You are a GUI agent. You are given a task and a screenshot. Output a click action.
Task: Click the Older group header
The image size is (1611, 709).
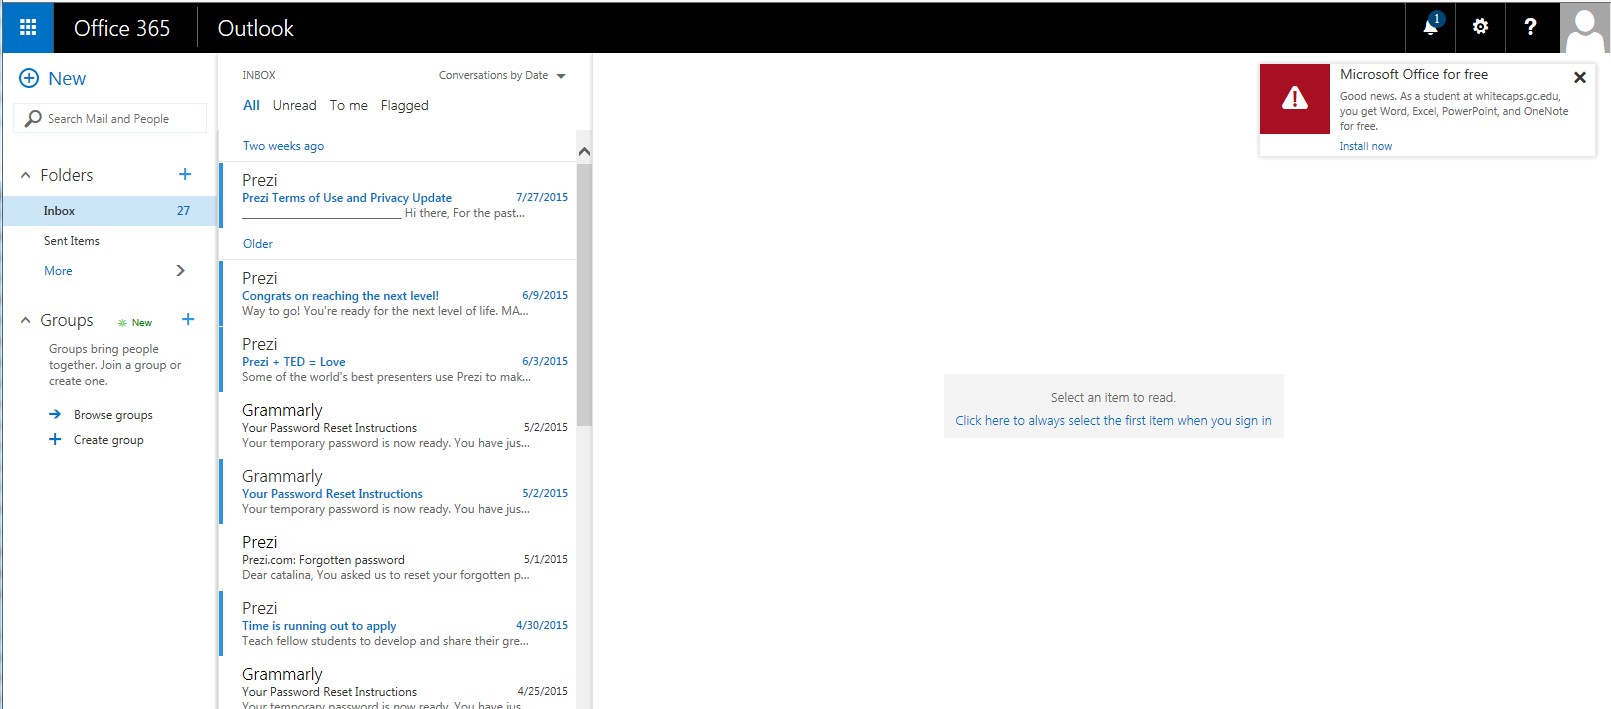pyautogui.click(x=258, y=244)
